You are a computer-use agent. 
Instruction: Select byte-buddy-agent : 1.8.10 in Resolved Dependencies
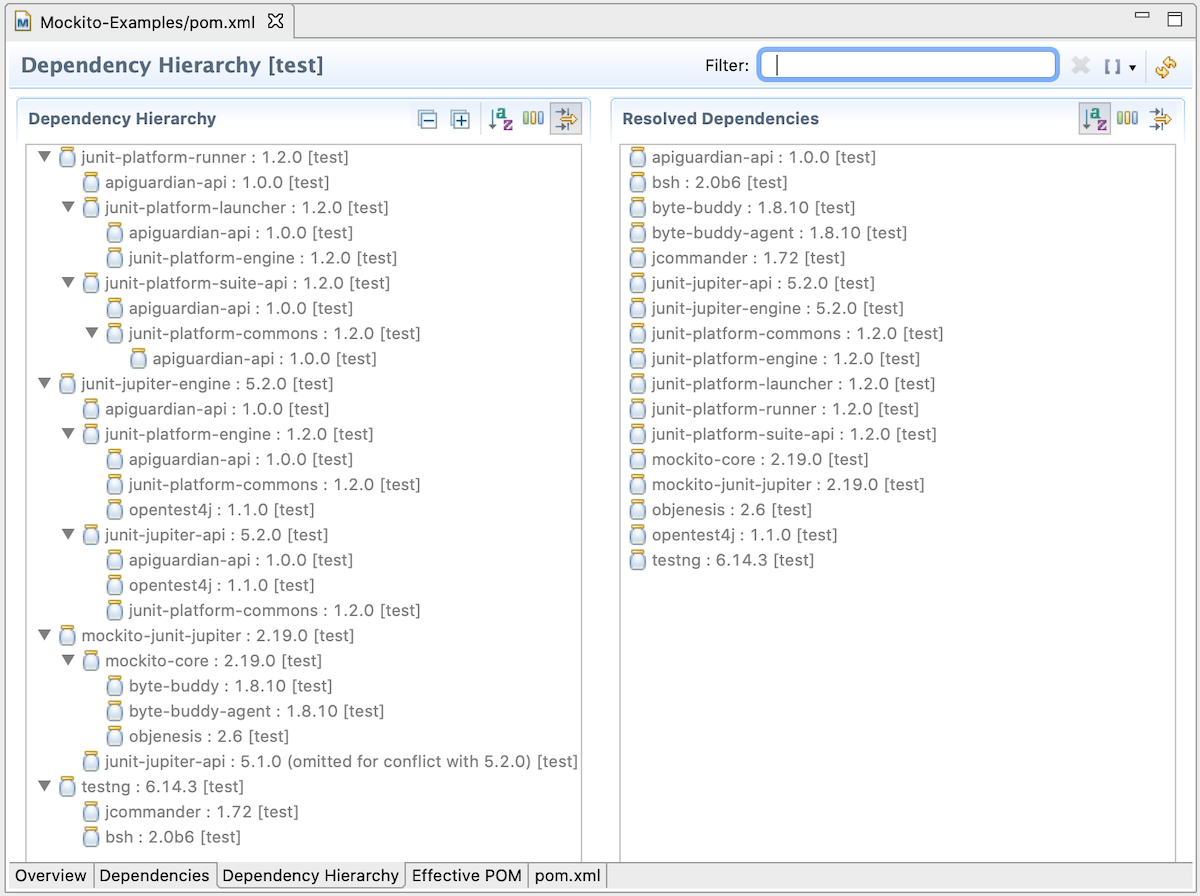click(768, 233)
